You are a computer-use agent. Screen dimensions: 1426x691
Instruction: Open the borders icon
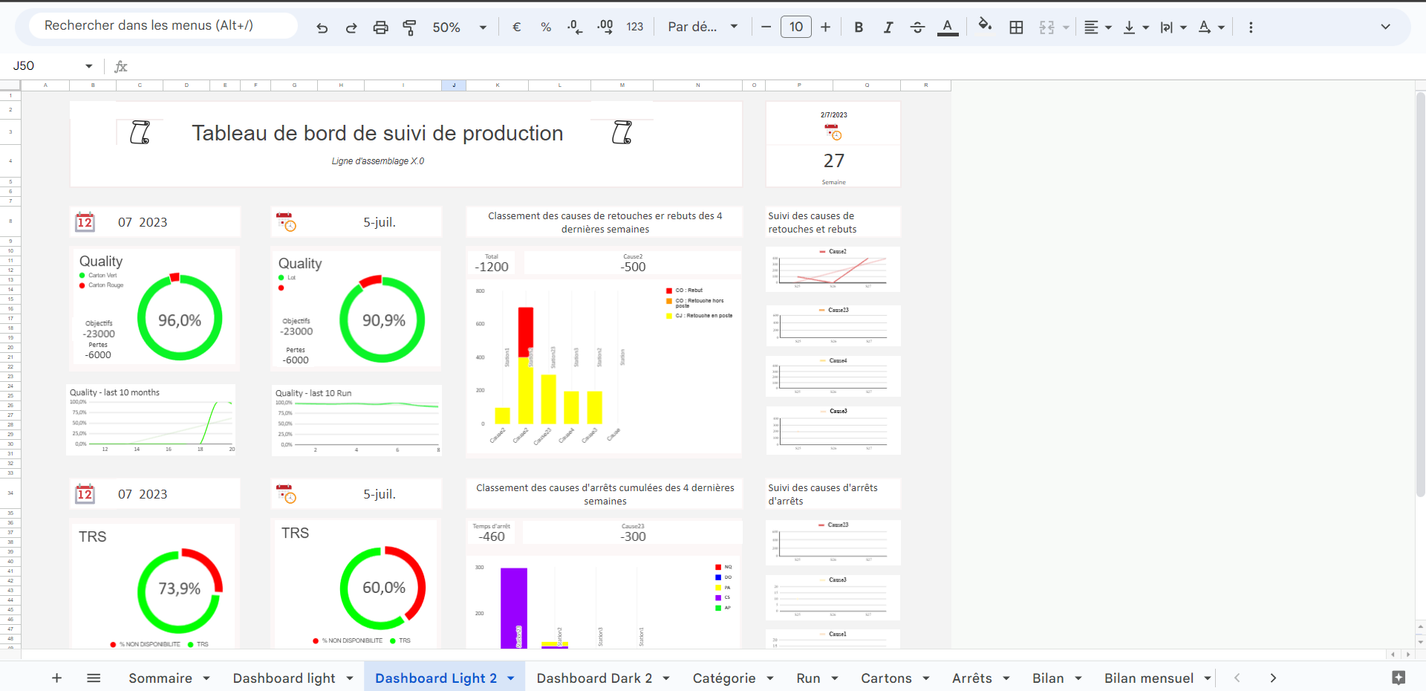pos(1016,27)
